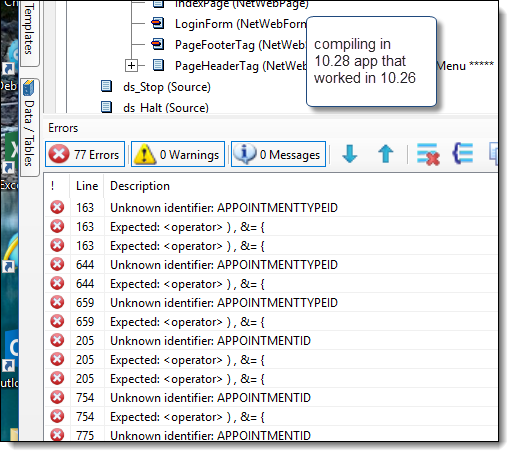Click the LoginForm procedure icon
Screen dimensions: 514x457
(x=157, y=24)
